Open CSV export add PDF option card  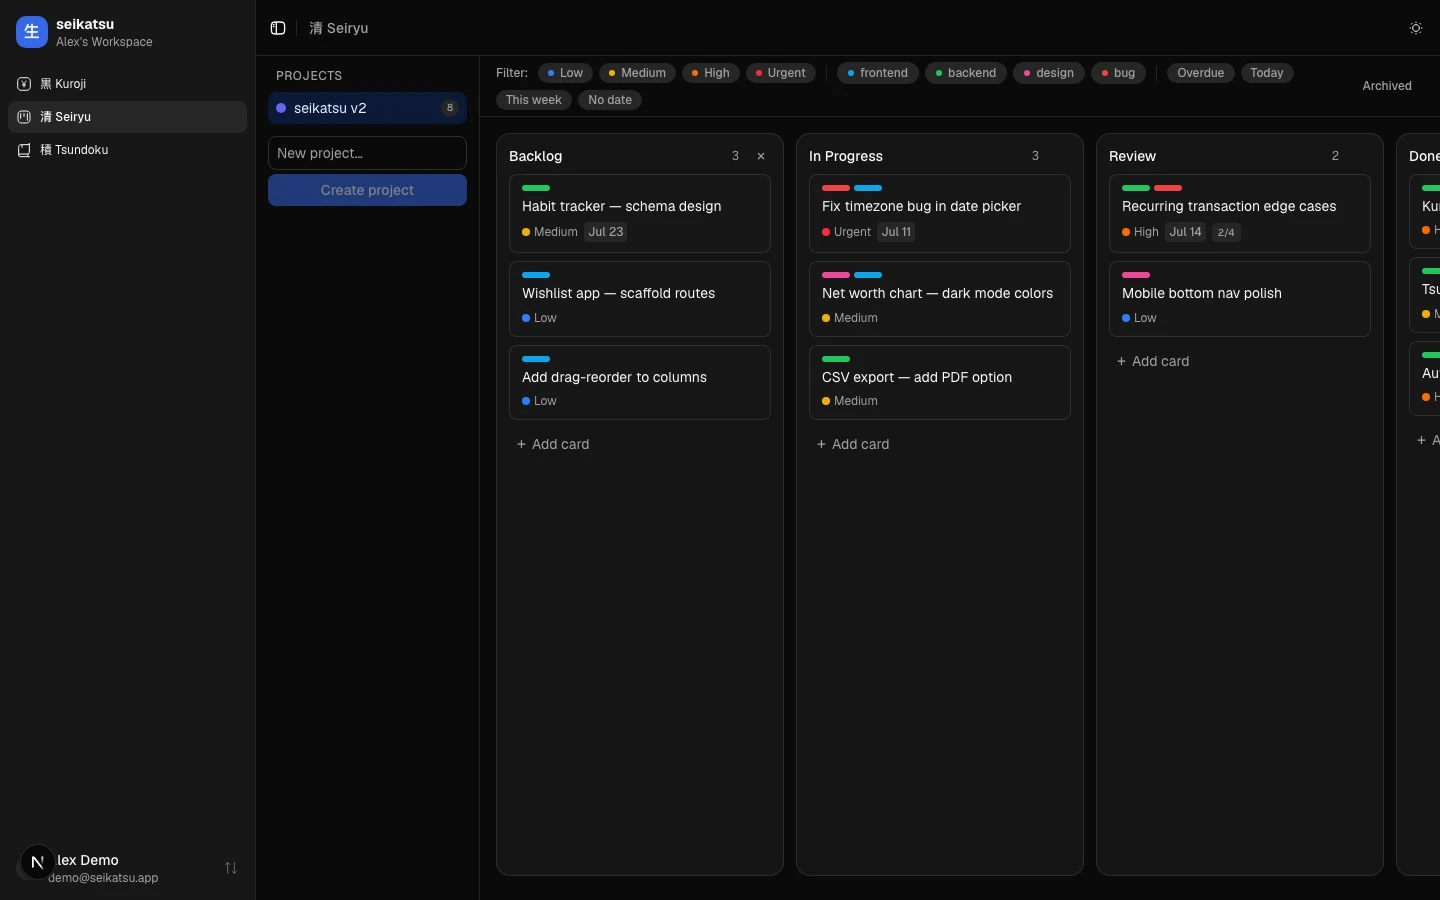click(940, 382)
